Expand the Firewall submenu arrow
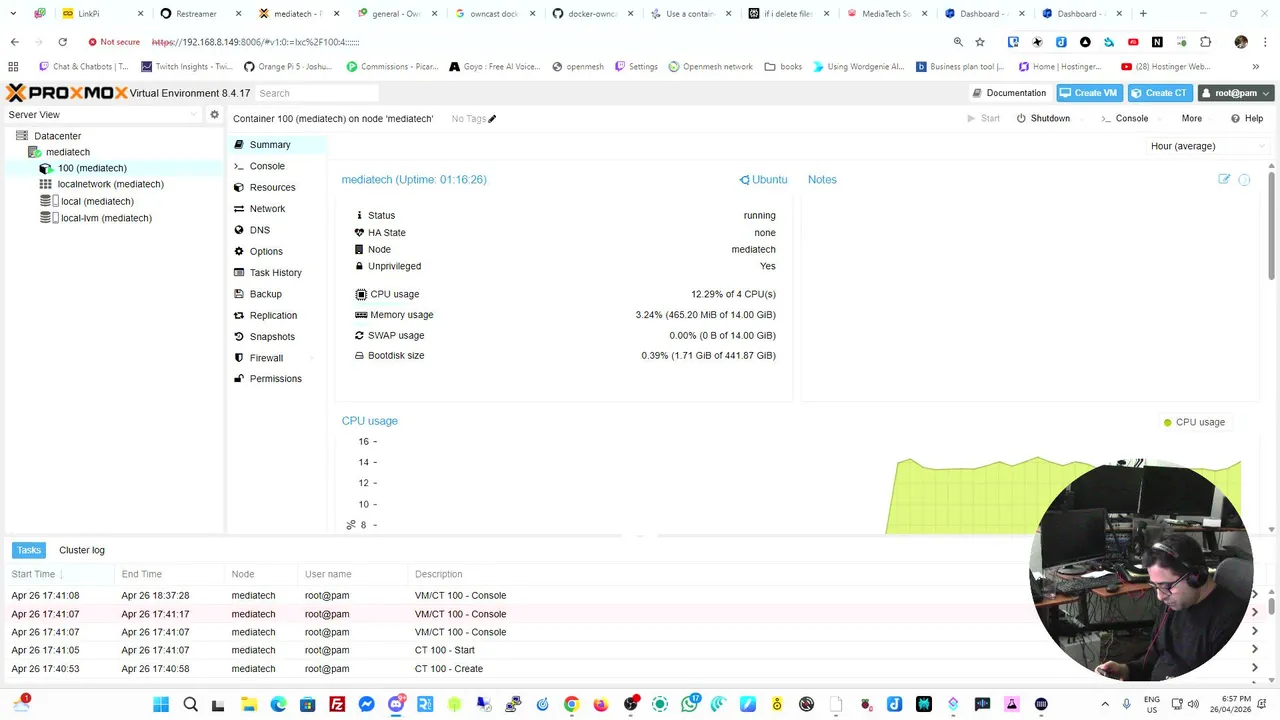1280x720 pixels. [312, 358]
